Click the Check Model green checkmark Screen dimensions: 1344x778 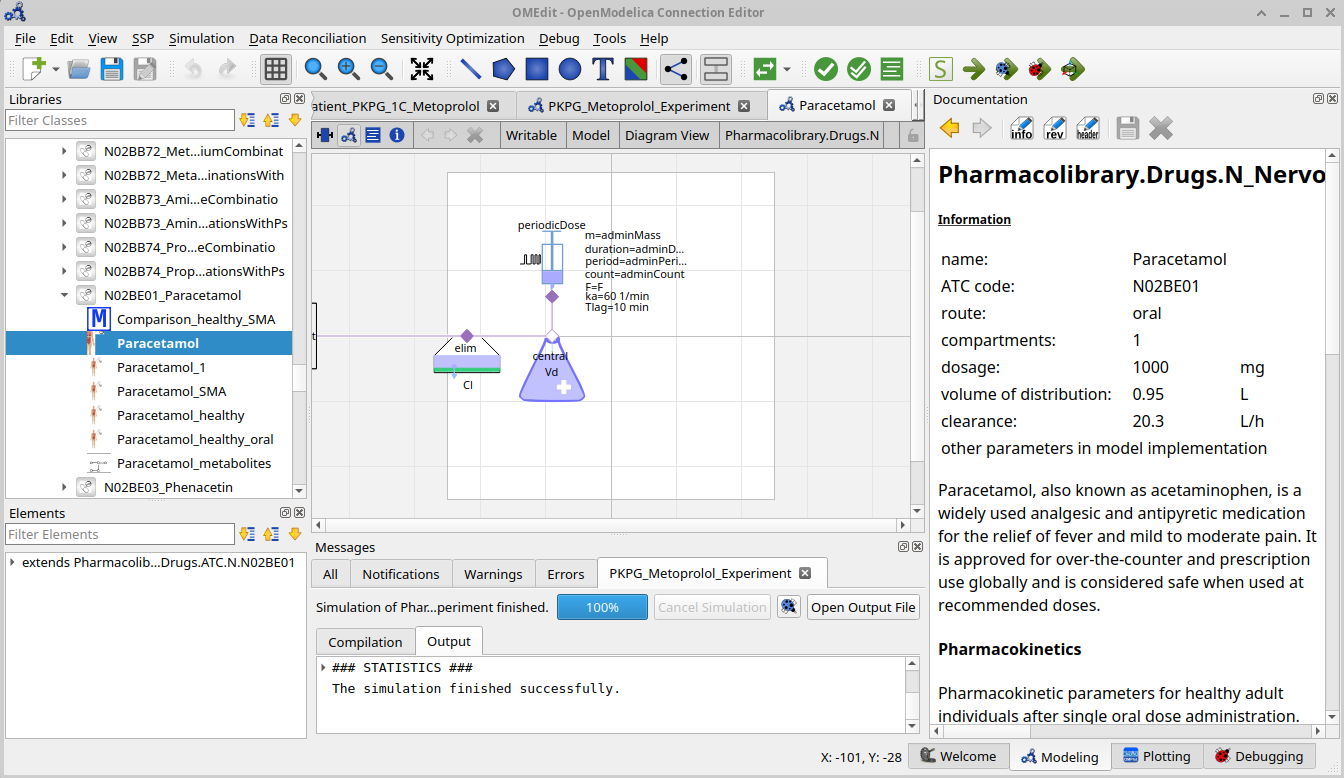click(x=826, y=69)
